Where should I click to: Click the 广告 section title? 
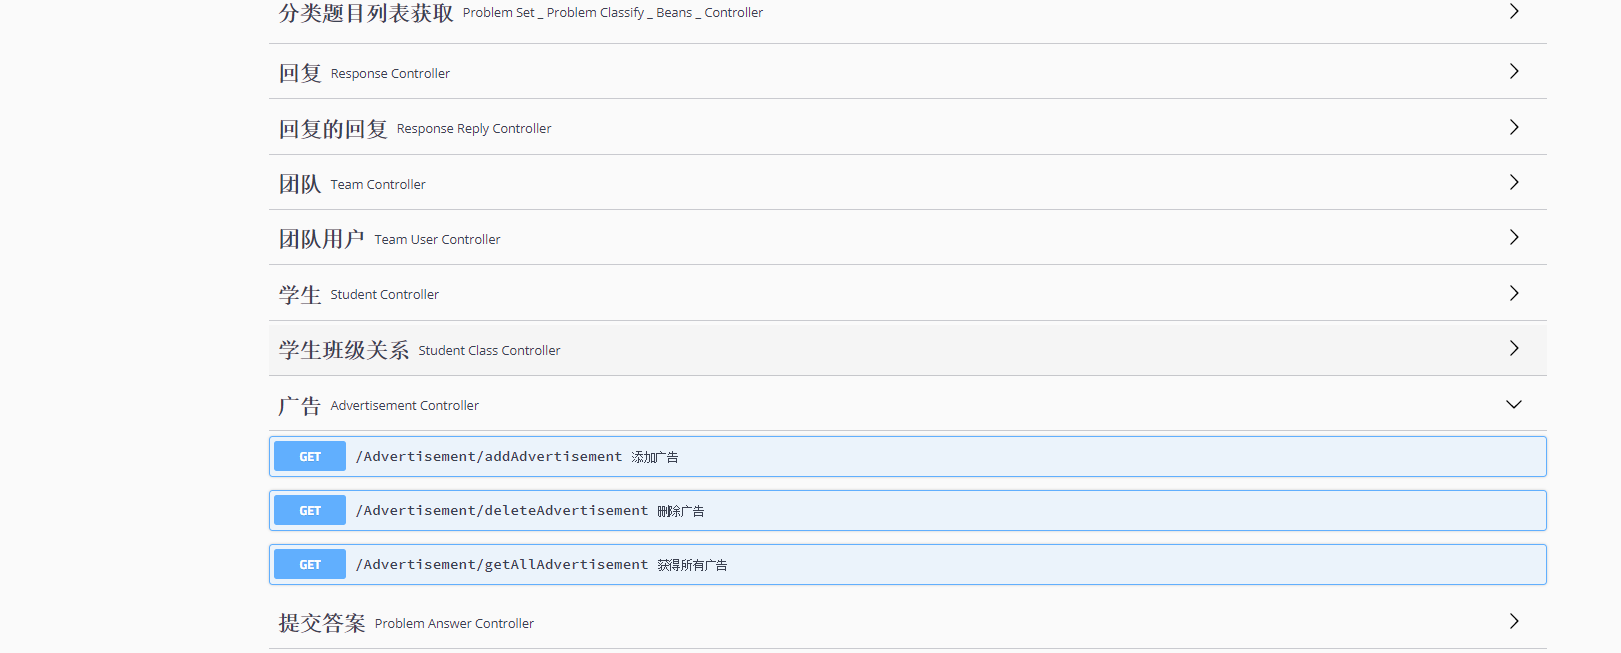[x=300, y=406]
